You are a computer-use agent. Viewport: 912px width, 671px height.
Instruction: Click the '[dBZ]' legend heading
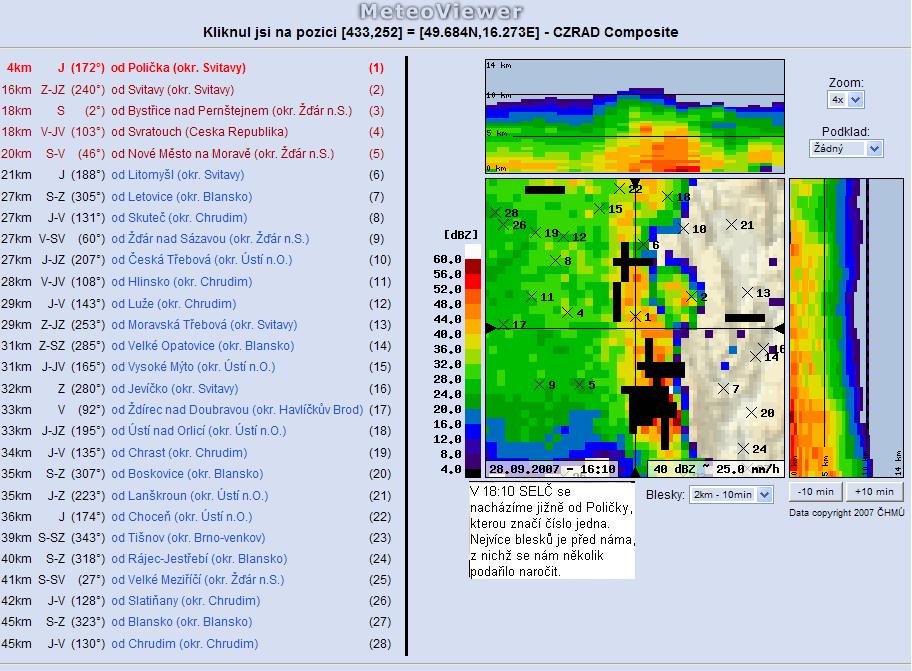coord(461,234)
